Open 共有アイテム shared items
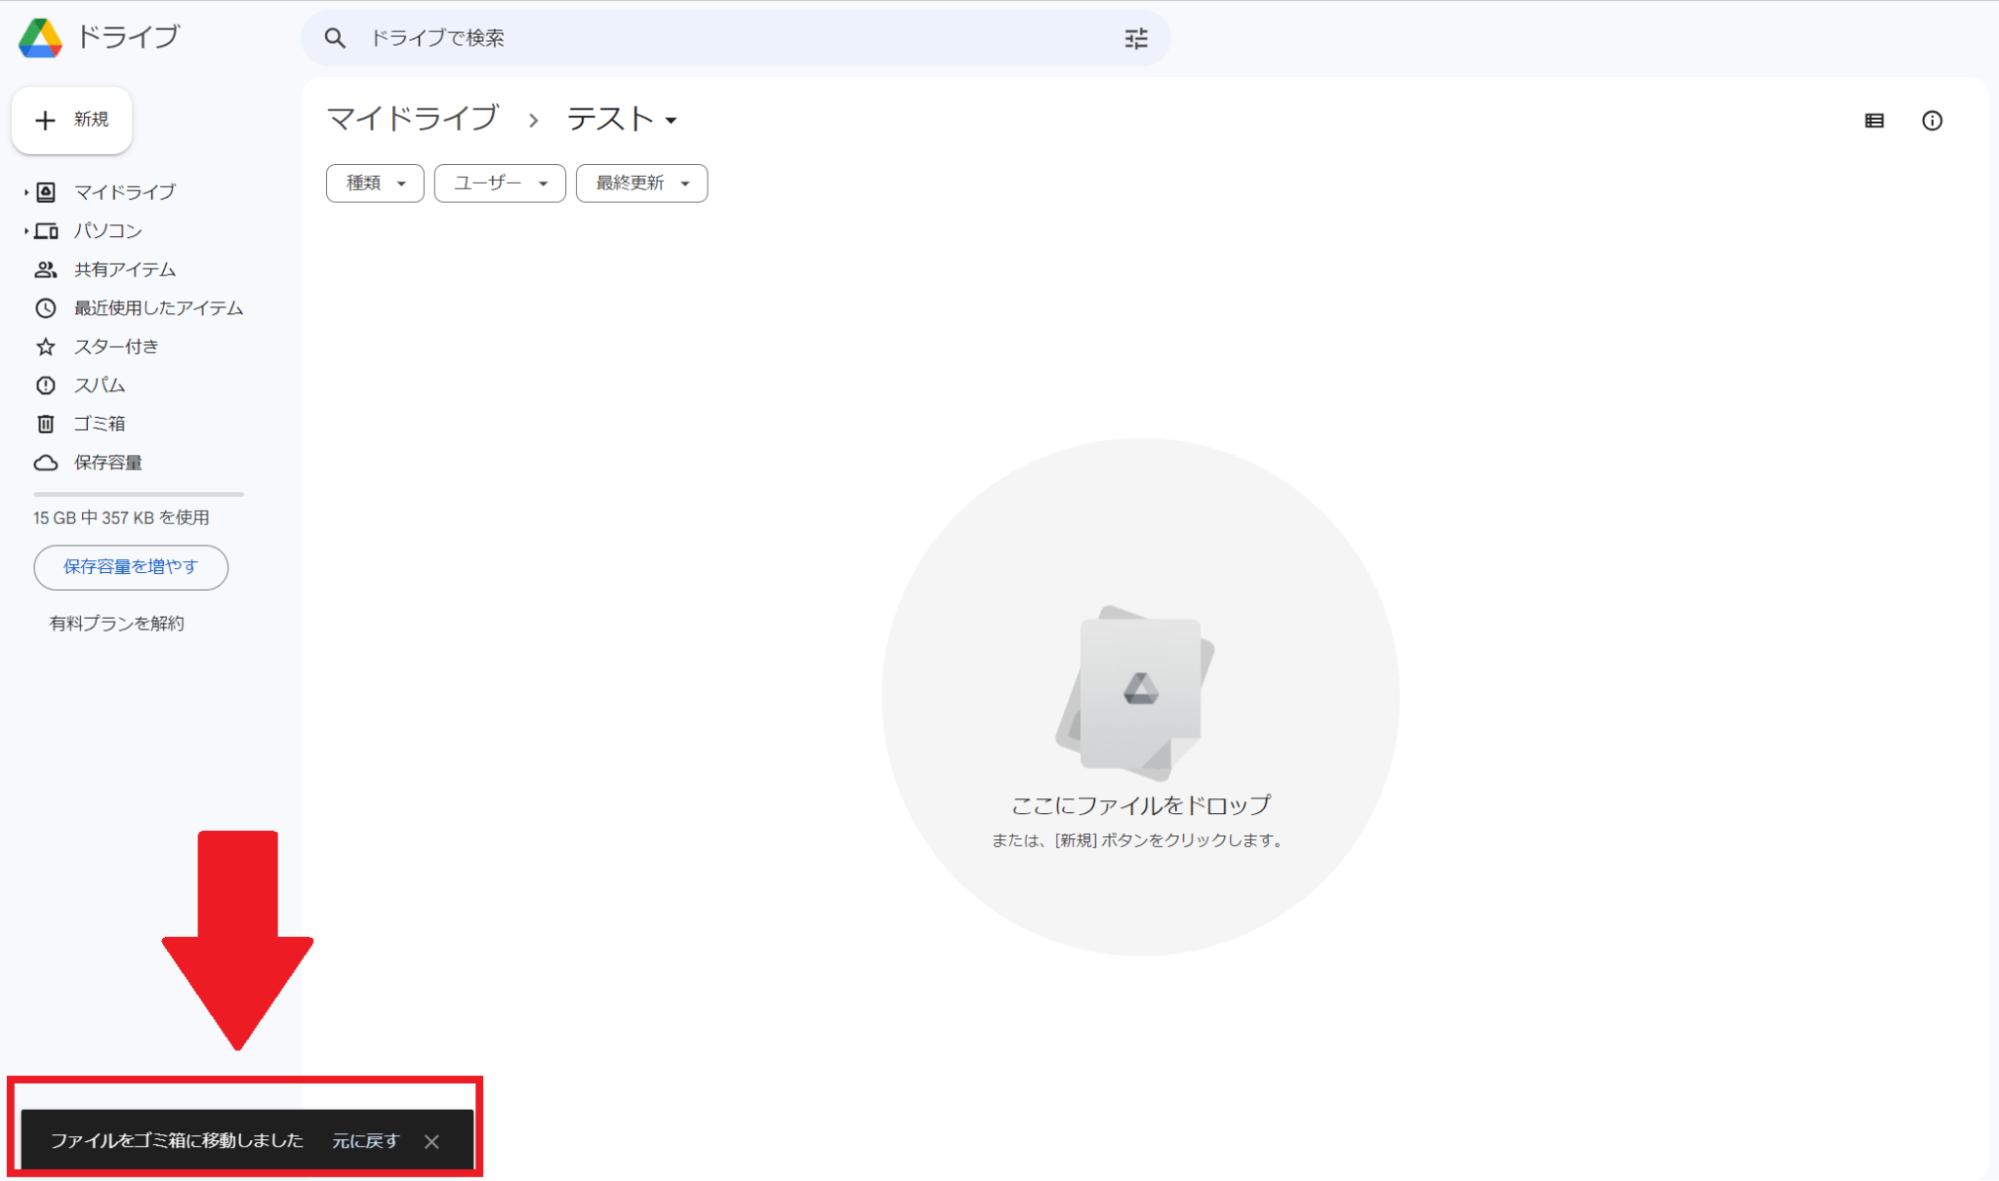The height and width of the screenshot is (1181, 1999). click(124, 270)
